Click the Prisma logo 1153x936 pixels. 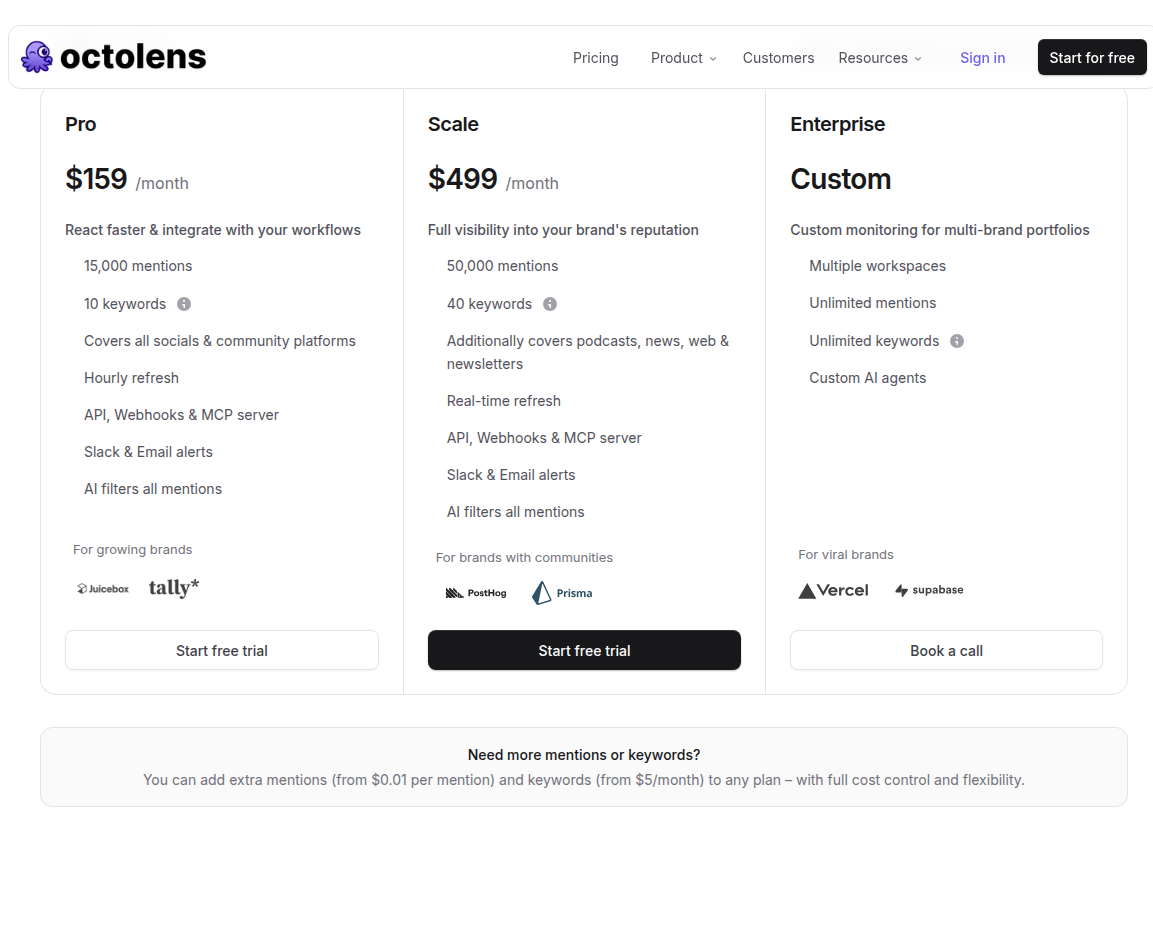pos(562,593)
